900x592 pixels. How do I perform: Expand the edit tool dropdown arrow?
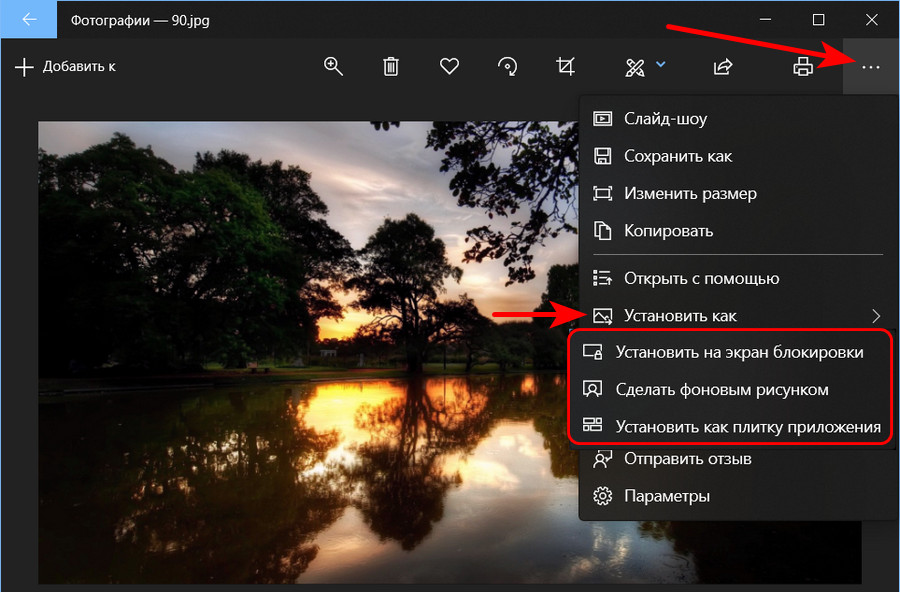[x=661, y=66]
